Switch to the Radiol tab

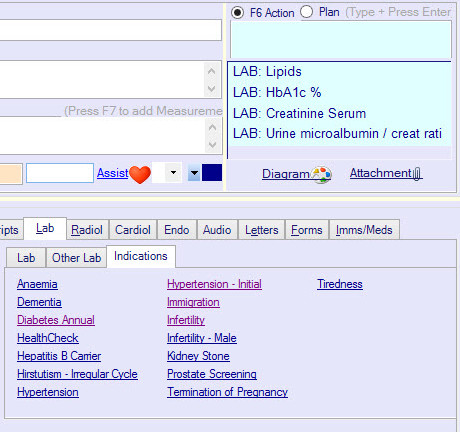(x=87, y=230)
